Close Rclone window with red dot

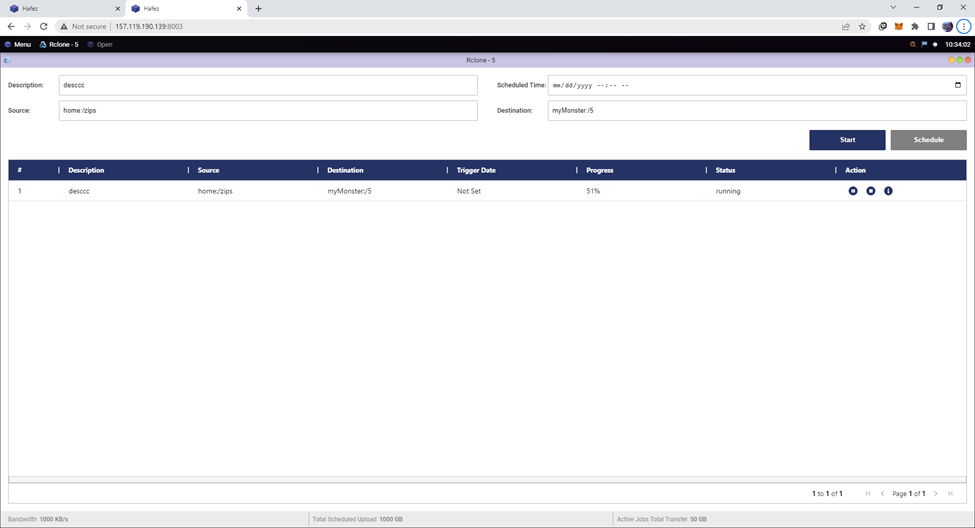[968, 60]
